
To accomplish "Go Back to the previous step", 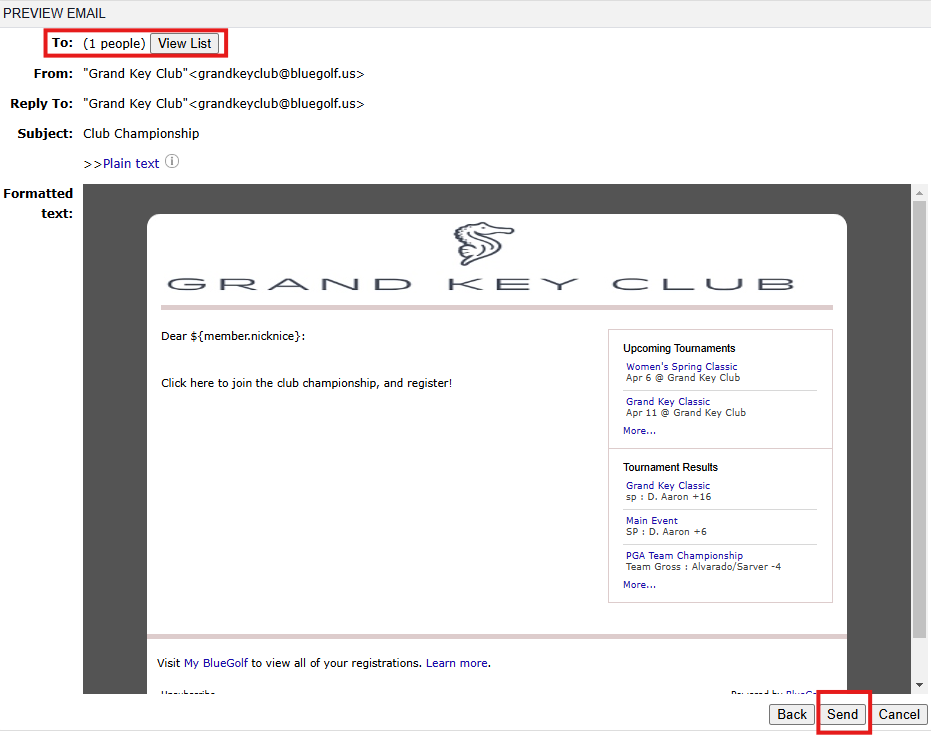I will point(792,714).
